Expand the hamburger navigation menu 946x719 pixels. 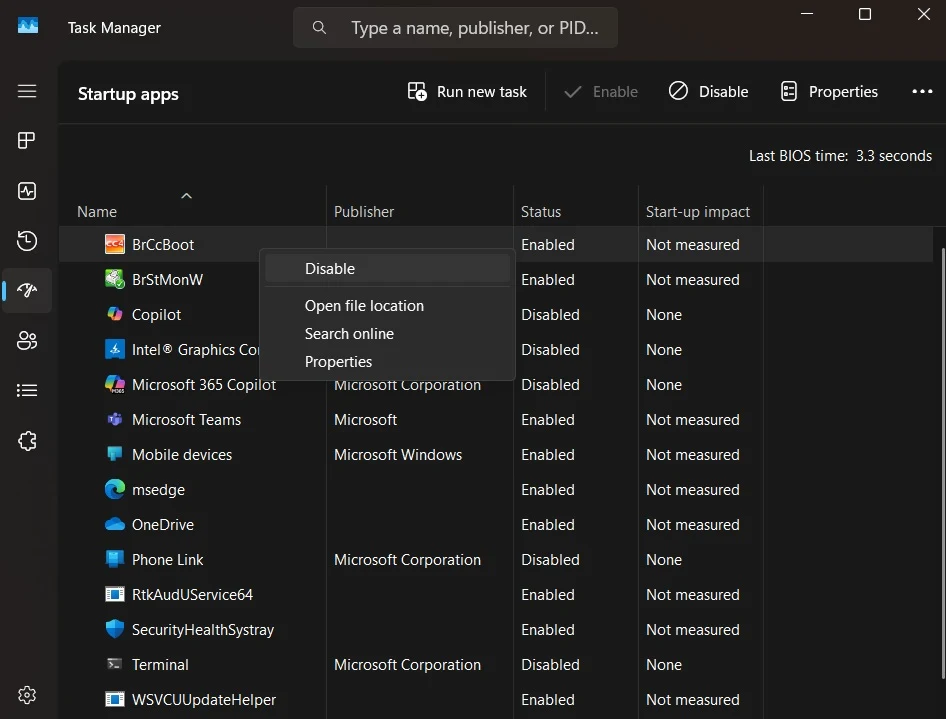coord(27,91)
